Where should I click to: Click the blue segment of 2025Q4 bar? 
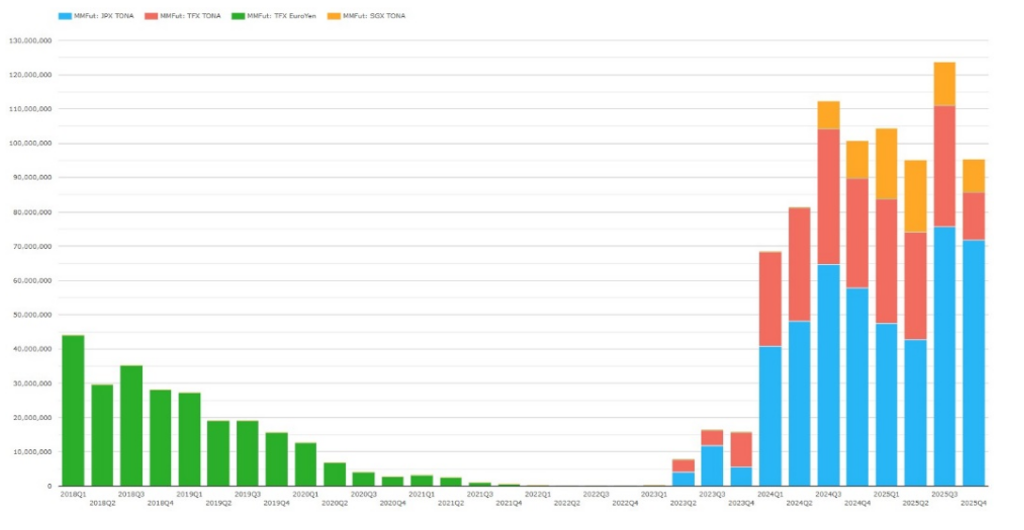[973, 362]
